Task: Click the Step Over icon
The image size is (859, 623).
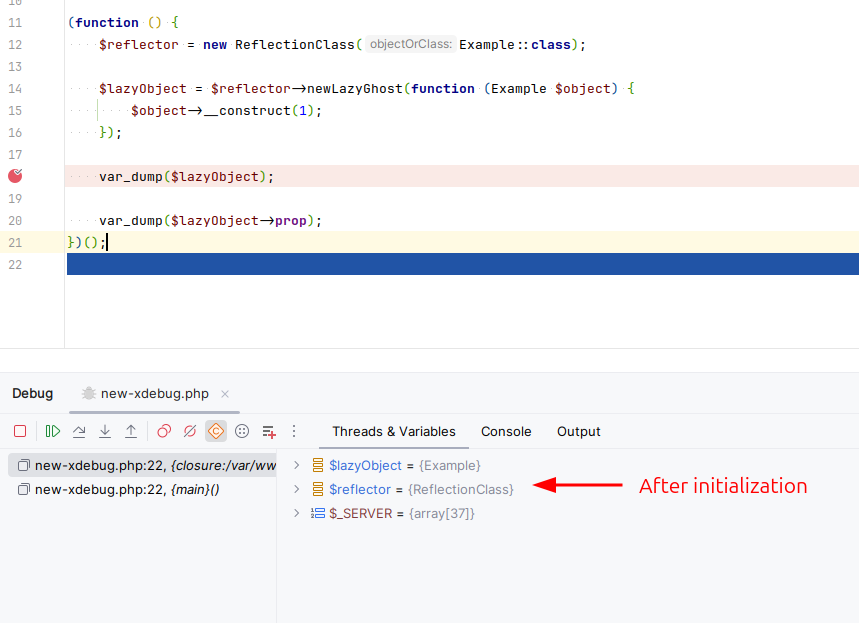Action: [79, 431]
